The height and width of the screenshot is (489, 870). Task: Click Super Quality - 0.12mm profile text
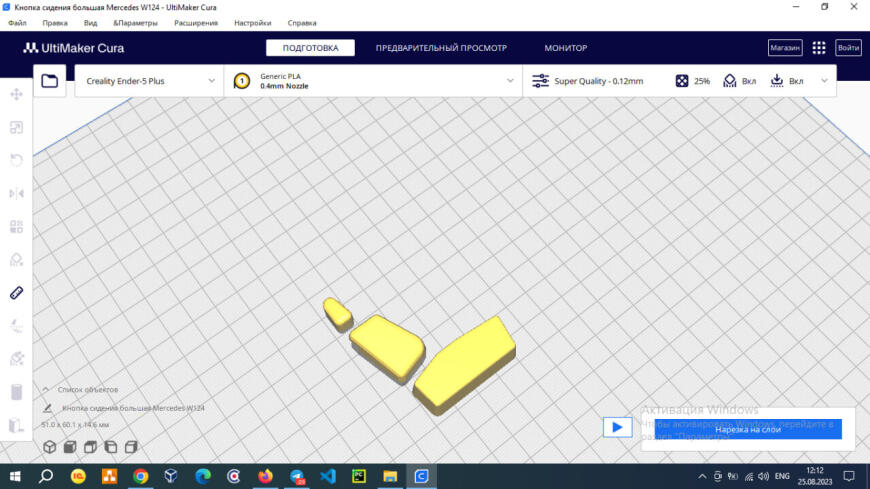tap(599, 81)
